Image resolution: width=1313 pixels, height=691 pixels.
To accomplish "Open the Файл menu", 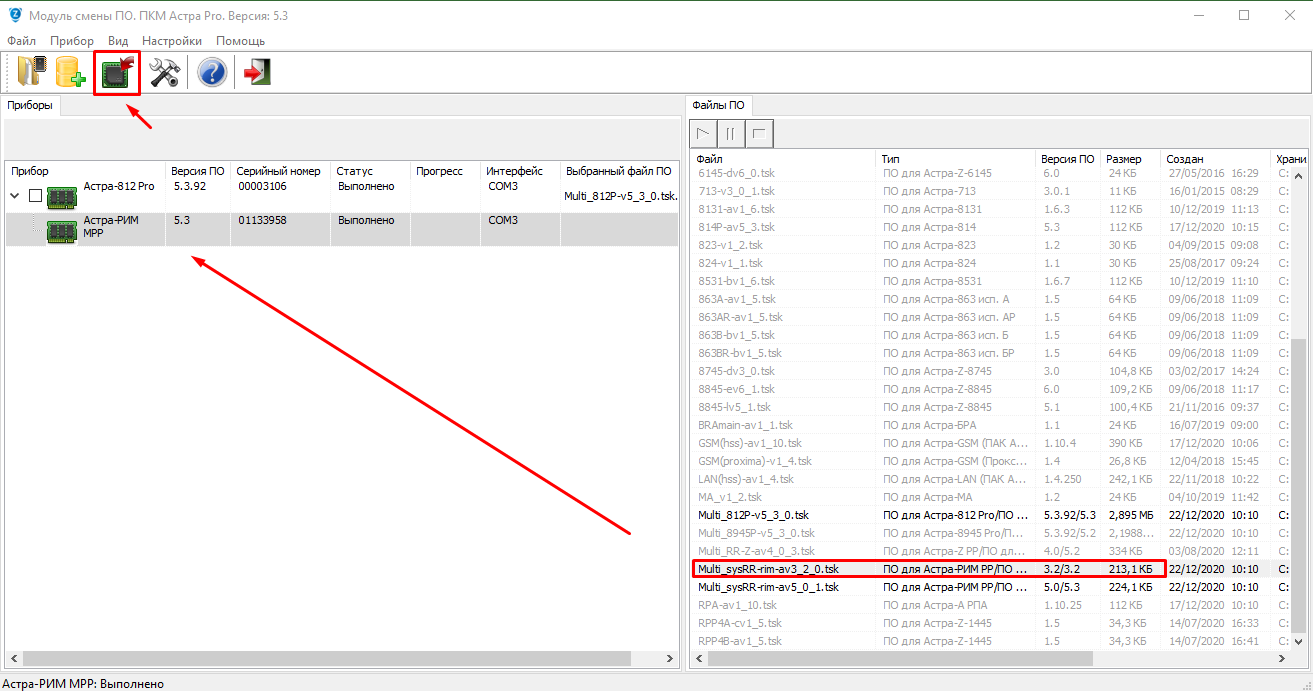I will [21, 41].
